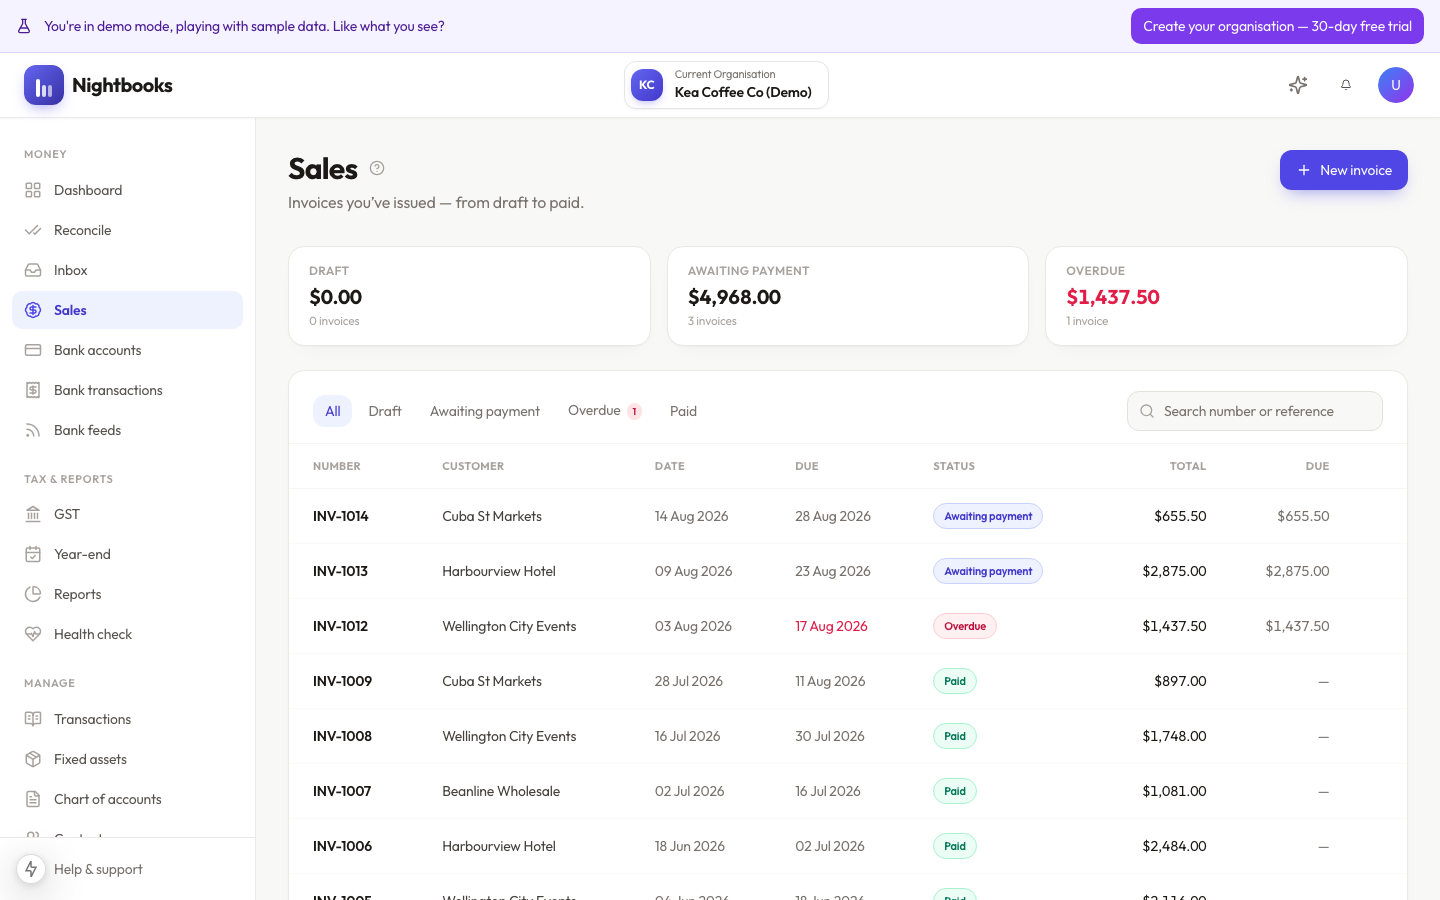Switch to the Draft tab
The width and height of the screenshot is (1440, 900).
pyautogui.click(x=385, y=411)
